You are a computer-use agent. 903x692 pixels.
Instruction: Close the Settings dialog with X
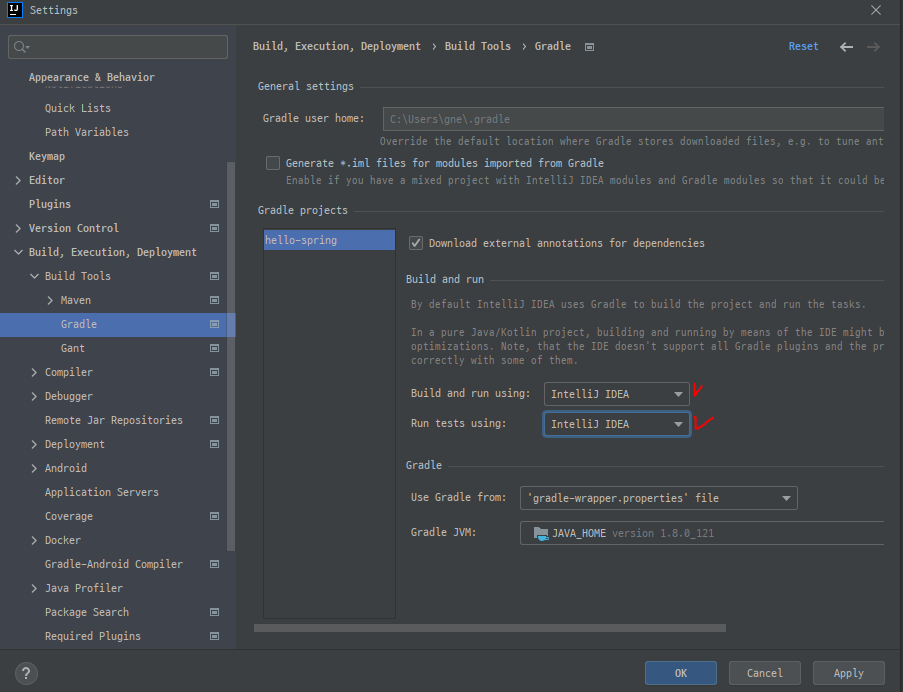(875, 10)
